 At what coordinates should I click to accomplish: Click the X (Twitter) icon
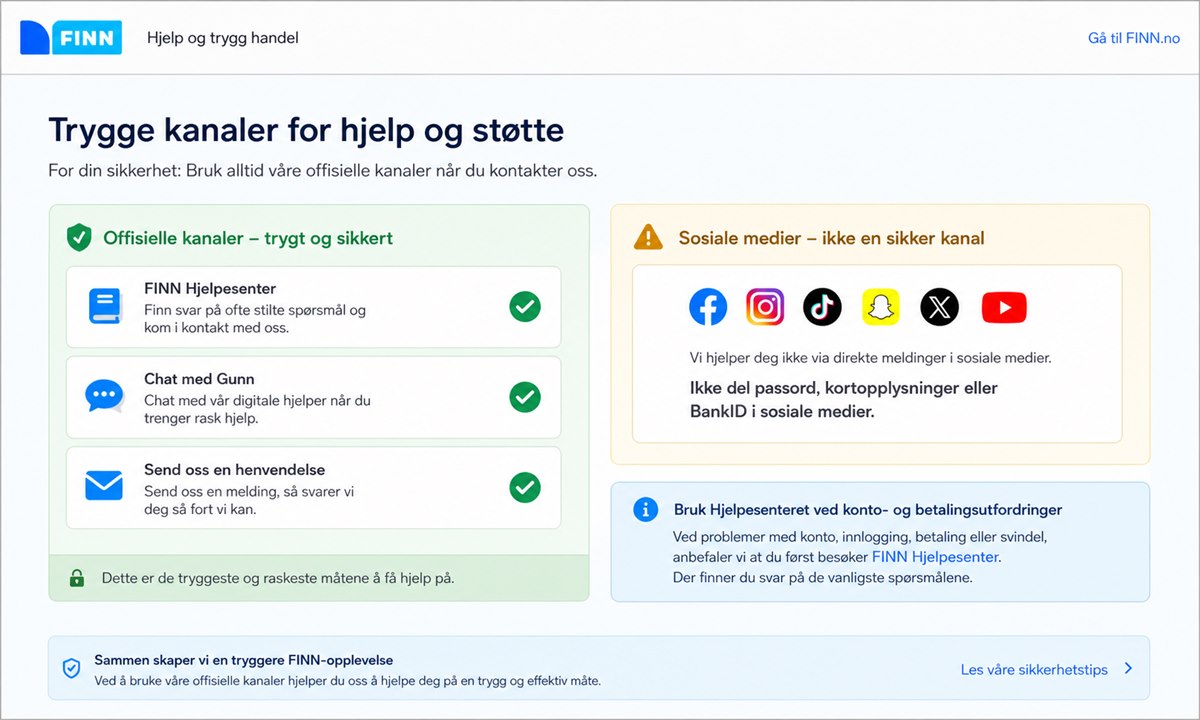(x=939, y=307)
